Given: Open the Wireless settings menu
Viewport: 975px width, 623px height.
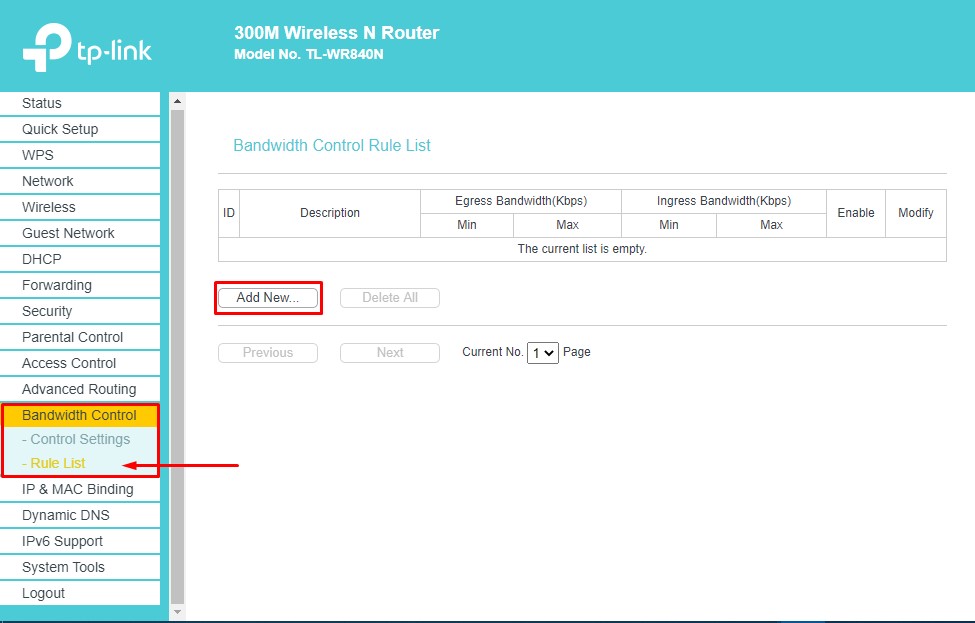Looking at the screenshot, I should [x=49, y=207].
